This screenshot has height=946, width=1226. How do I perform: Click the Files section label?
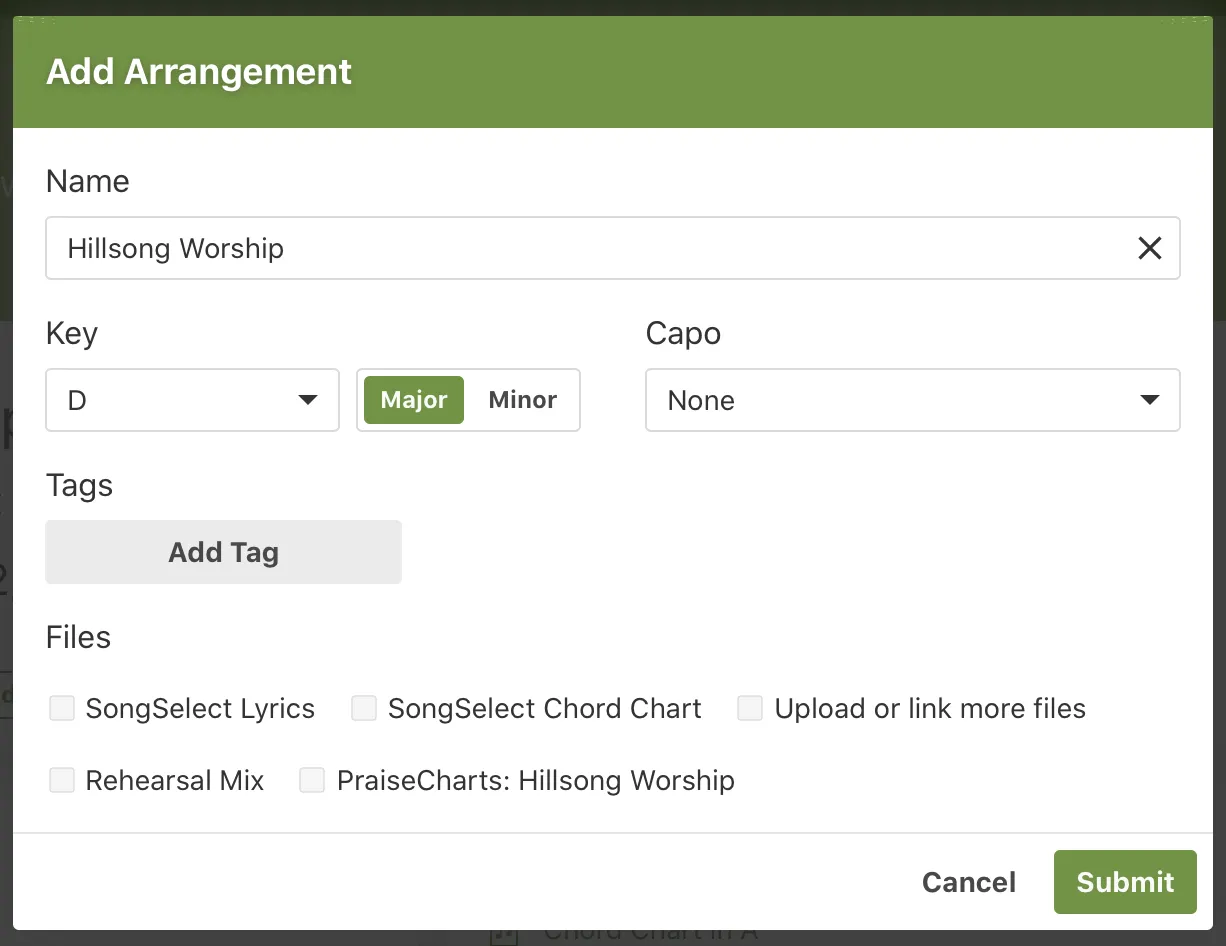point(78,637)
